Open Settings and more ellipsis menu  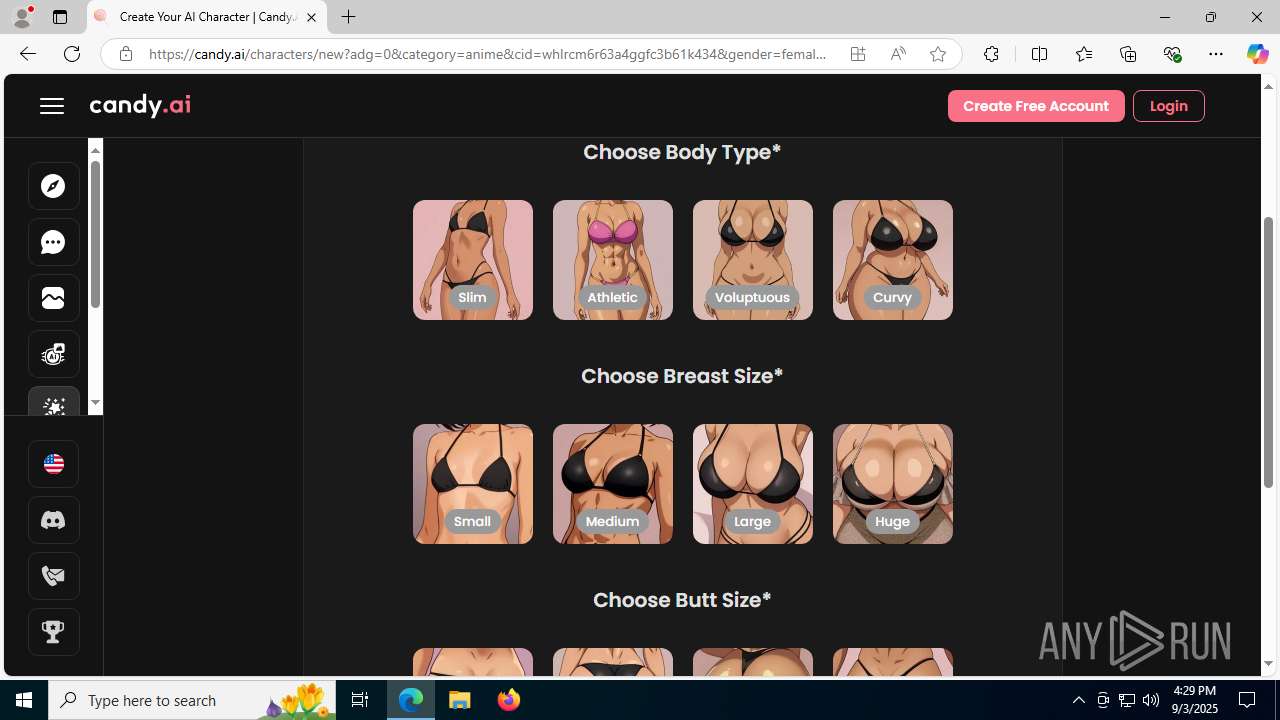[1216, 54]
